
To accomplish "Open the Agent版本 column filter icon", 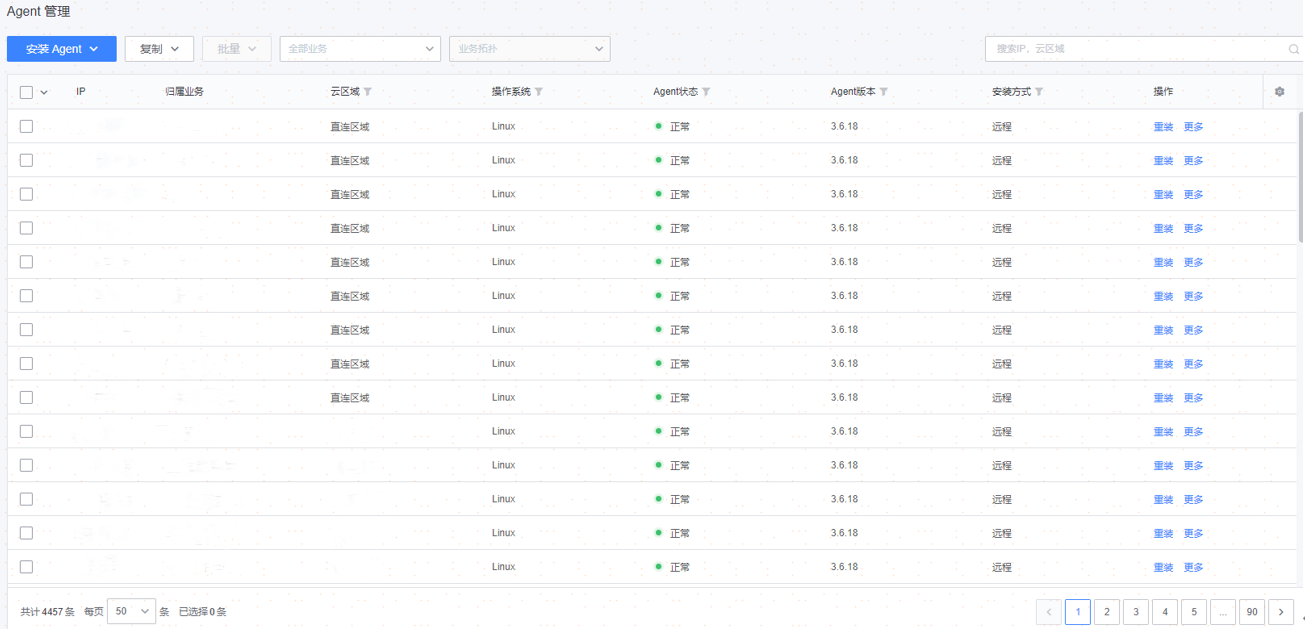I will coord(884,92).
